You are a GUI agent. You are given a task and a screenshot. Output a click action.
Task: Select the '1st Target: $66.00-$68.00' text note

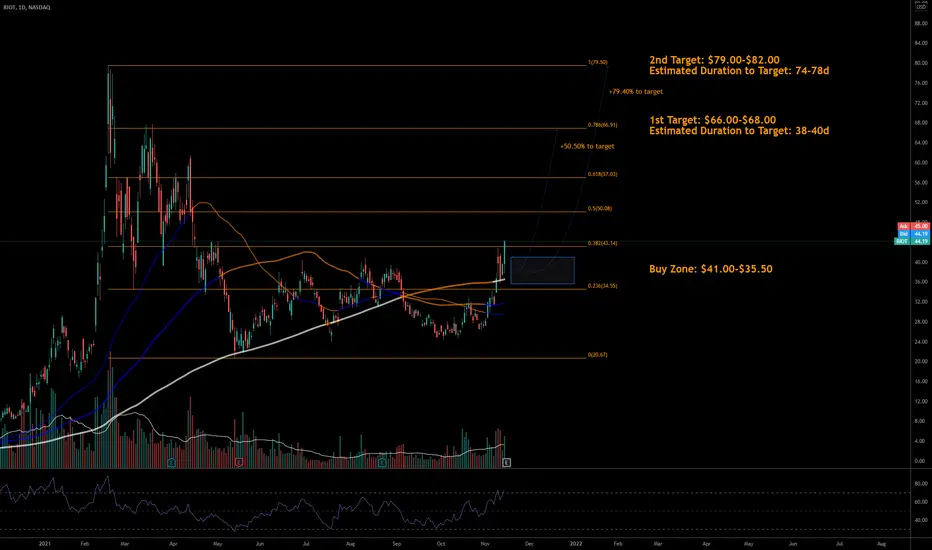713,120
